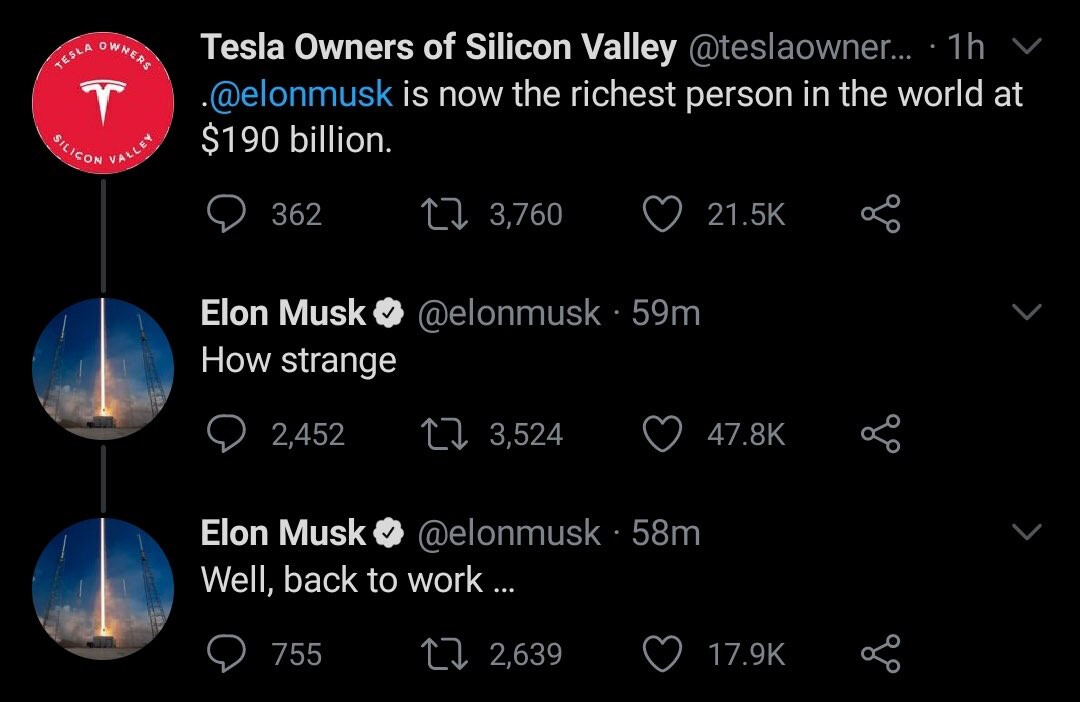This screenshot has height=702, width=1080.
Task: Expand options for 58m Elon Musk tweet
Action: point(1027,532)
